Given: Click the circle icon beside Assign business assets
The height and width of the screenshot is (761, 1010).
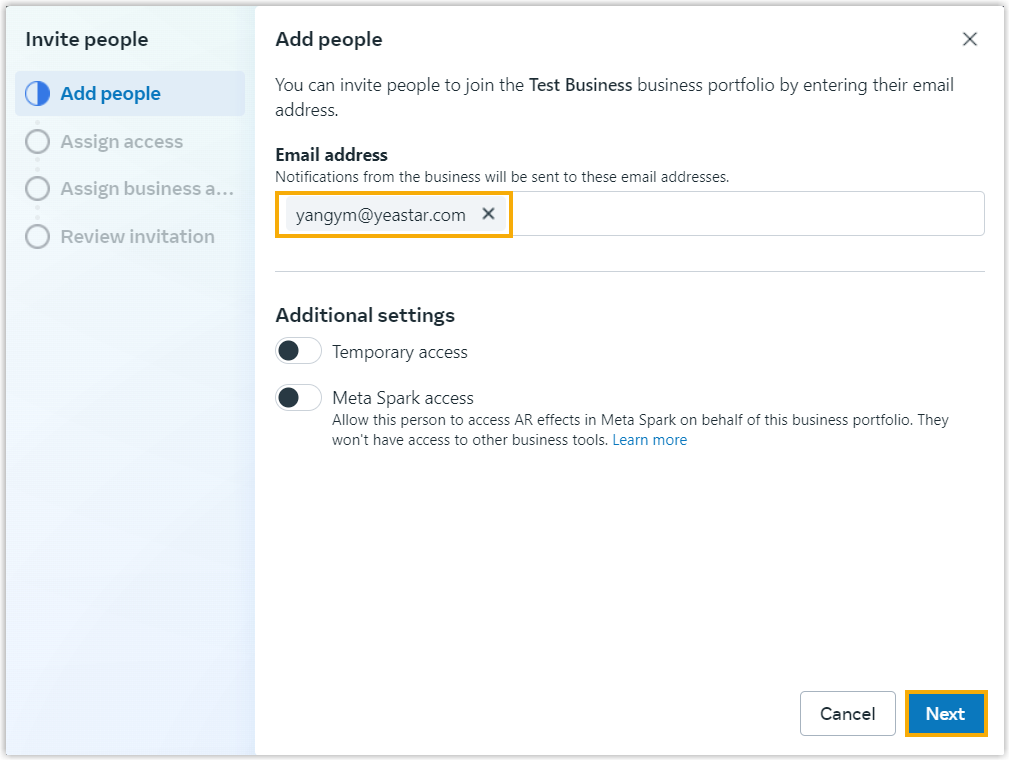Looking at the screenshot, I should coord(37,189).
